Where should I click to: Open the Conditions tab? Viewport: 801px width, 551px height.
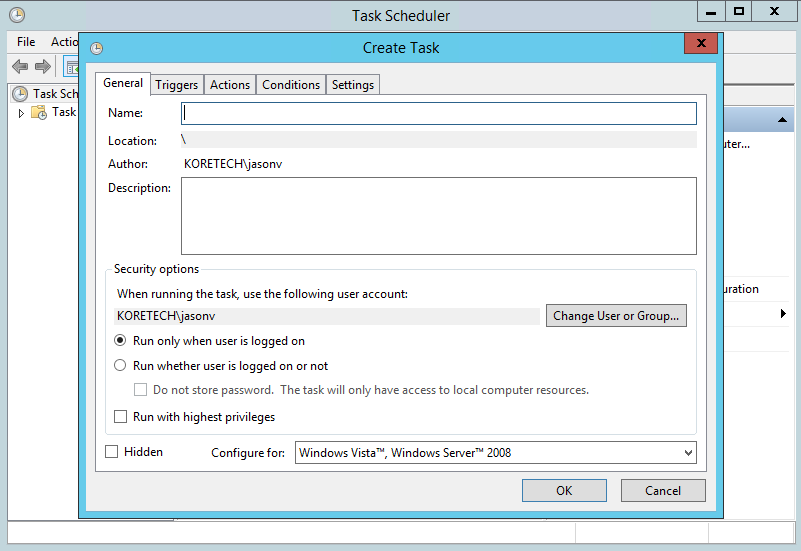[291, 85]
